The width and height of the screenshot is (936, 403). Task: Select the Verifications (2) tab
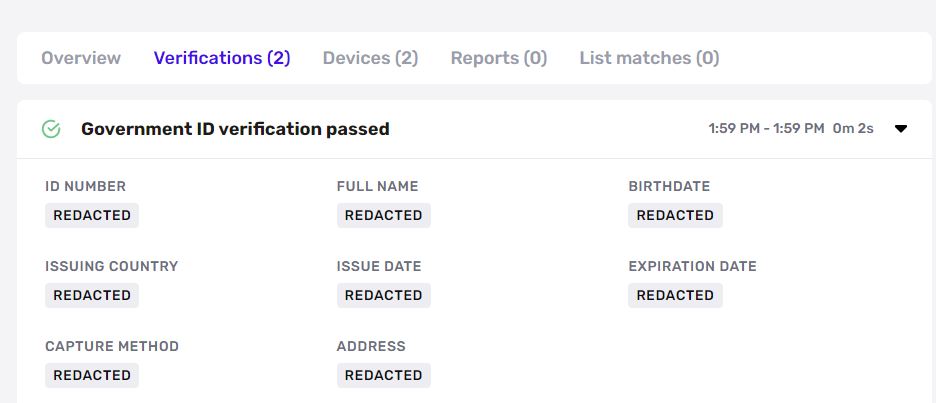(222, 58)
